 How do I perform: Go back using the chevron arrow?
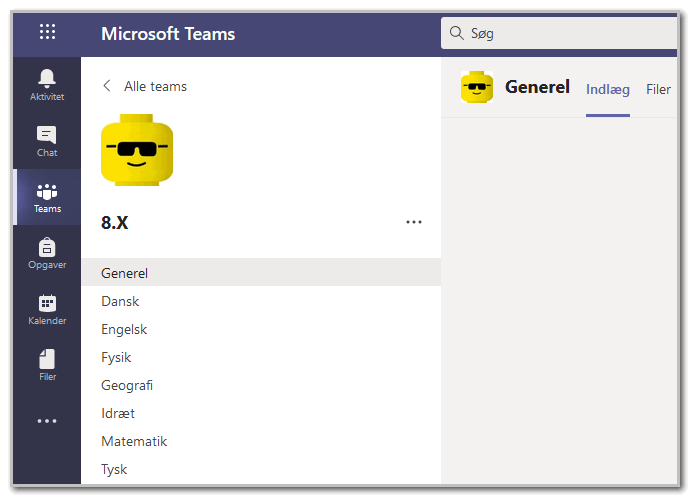click(x=107, y=85)
